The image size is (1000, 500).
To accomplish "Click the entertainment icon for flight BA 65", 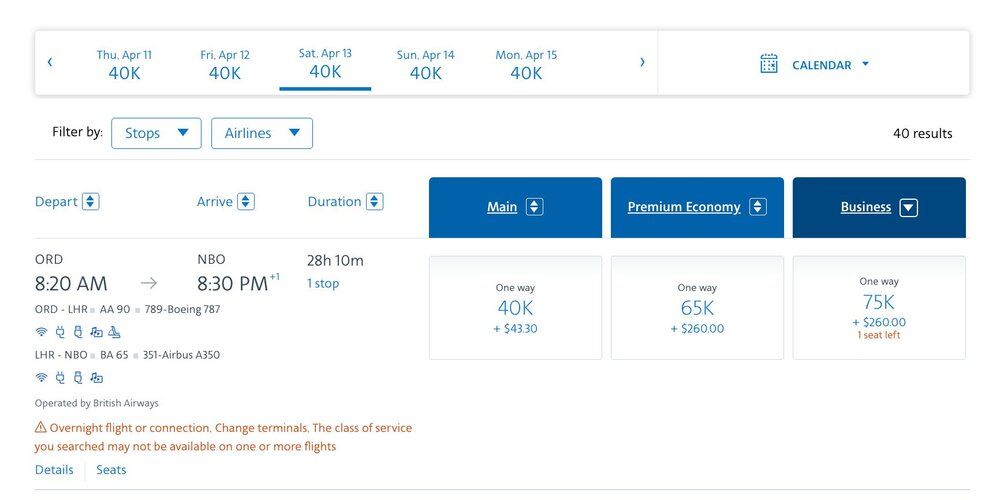I will [x=96, y=378].
